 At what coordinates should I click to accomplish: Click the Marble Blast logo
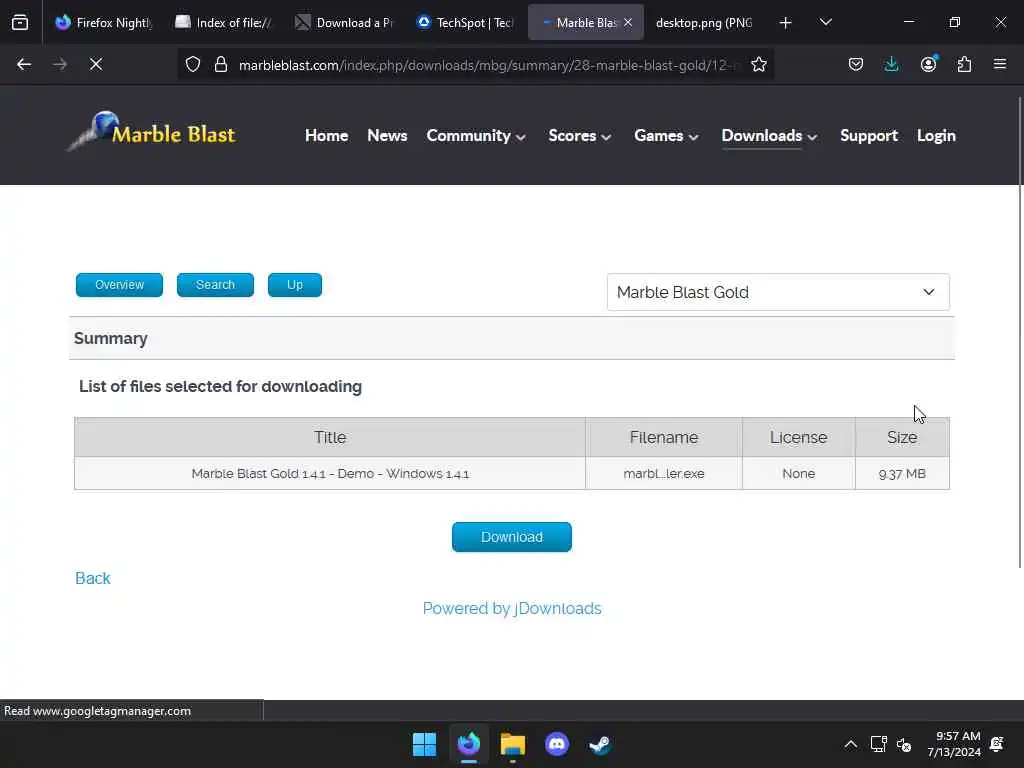tap(152, 133)
